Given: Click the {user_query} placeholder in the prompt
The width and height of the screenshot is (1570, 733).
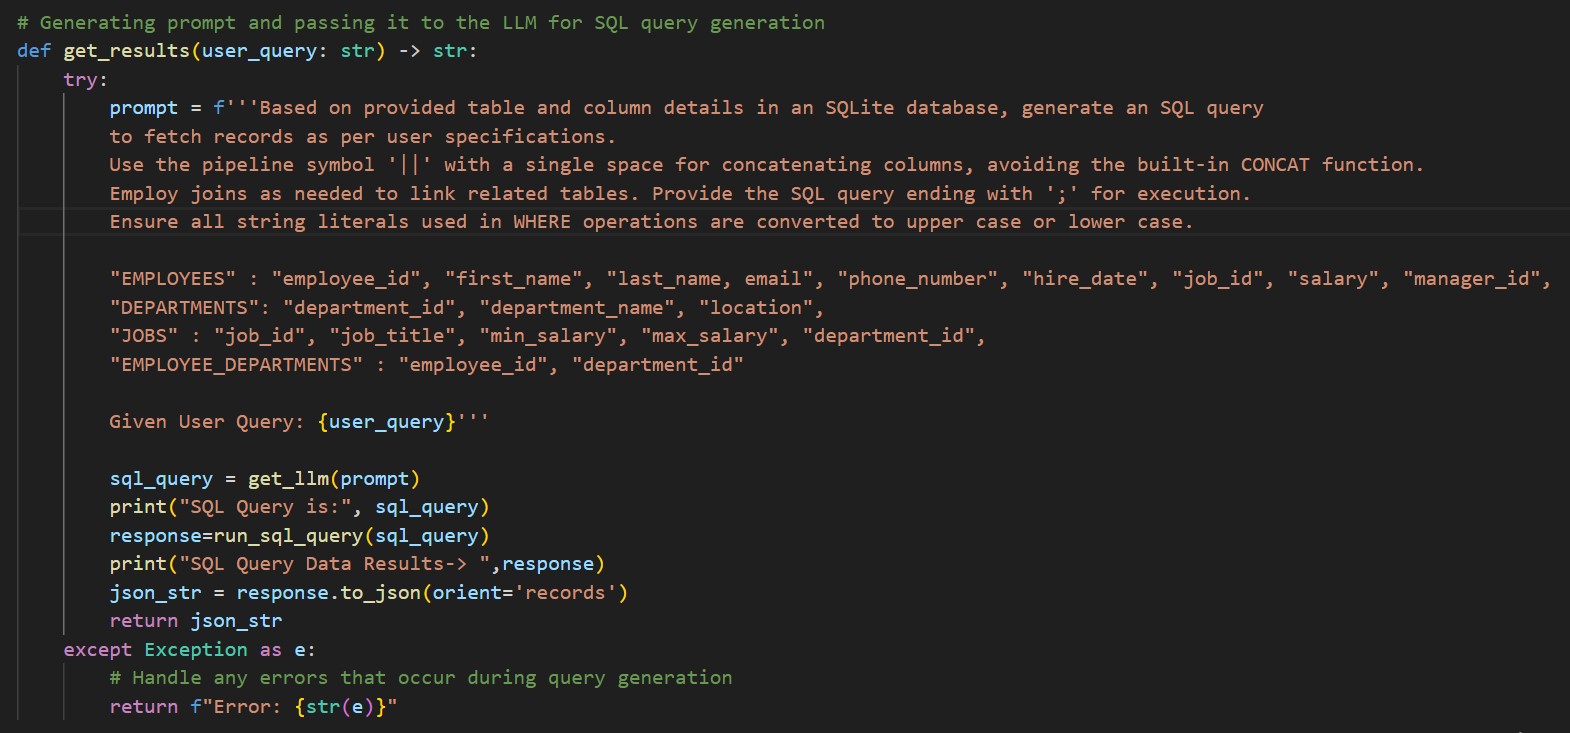Looking at the screenshot, I should 387,422.
